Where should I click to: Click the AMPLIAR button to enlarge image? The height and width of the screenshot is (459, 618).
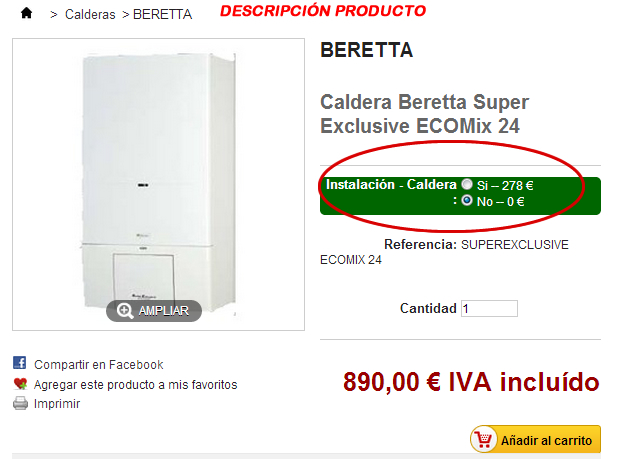point(154,311)
